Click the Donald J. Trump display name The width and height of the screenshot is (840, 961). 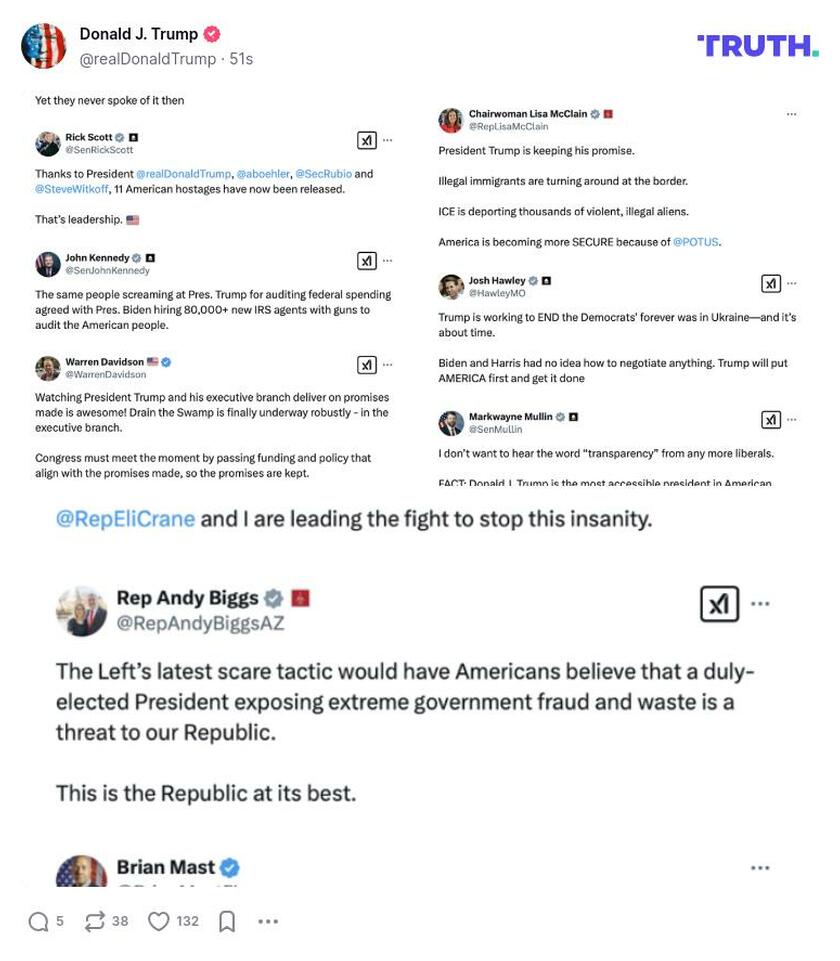[139, 34]
